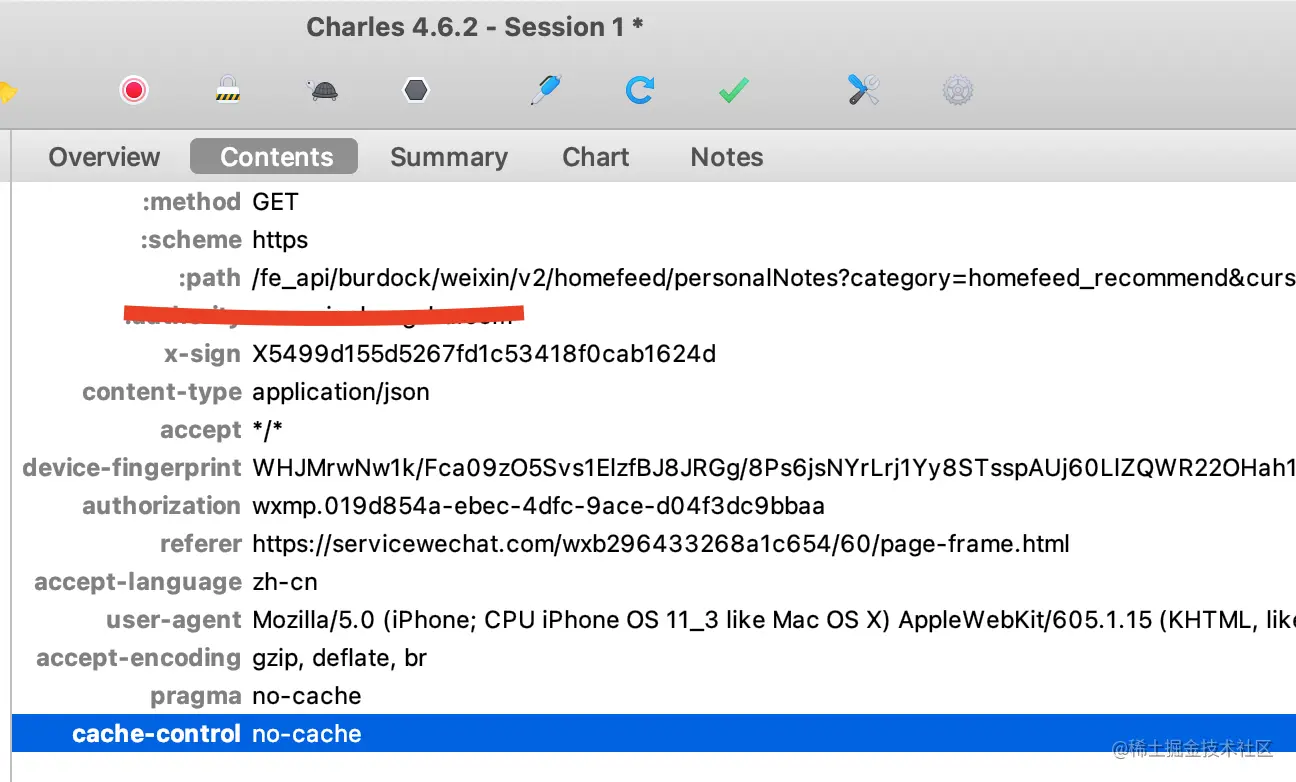Select the Contents tab
This screenshot has height=782, width=1296.
point(276,157)
